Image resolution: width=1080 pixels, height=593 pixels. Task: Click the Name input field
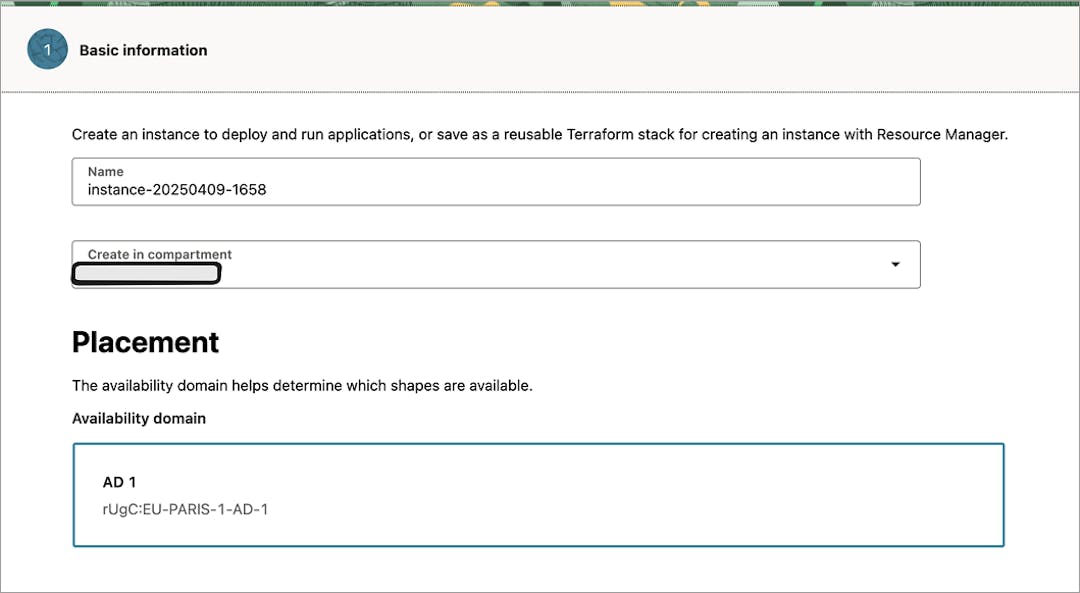(495, 187)
